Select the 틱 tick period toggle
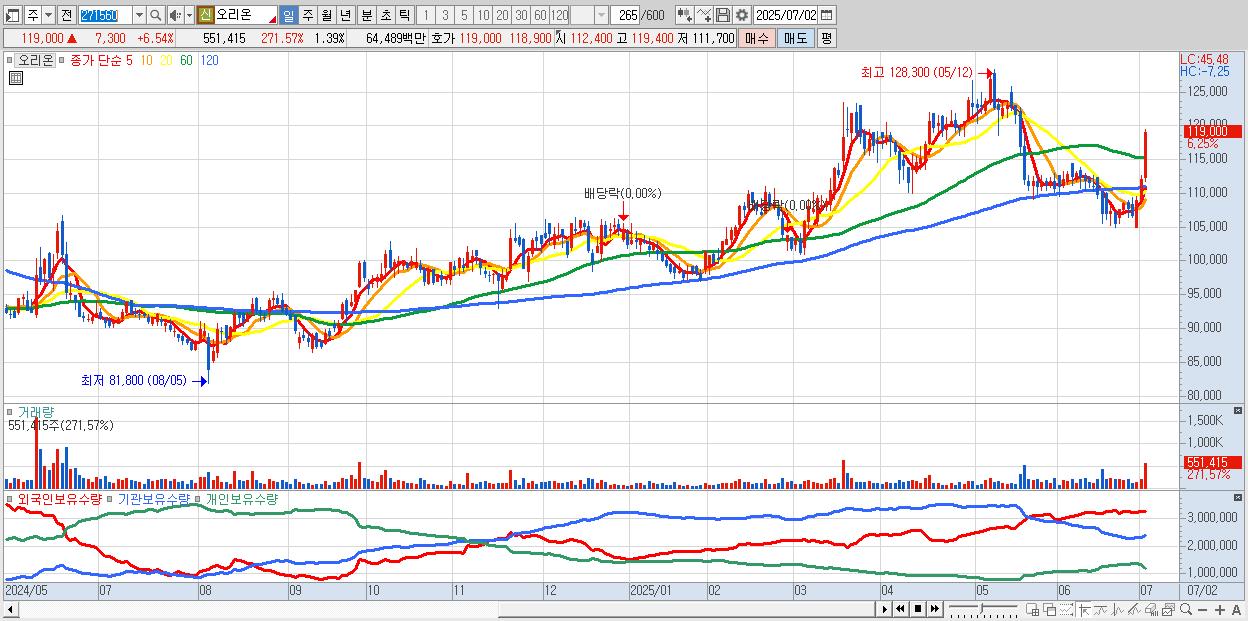The width and height of the screenshot is (1248, 621). coord(404,15)
